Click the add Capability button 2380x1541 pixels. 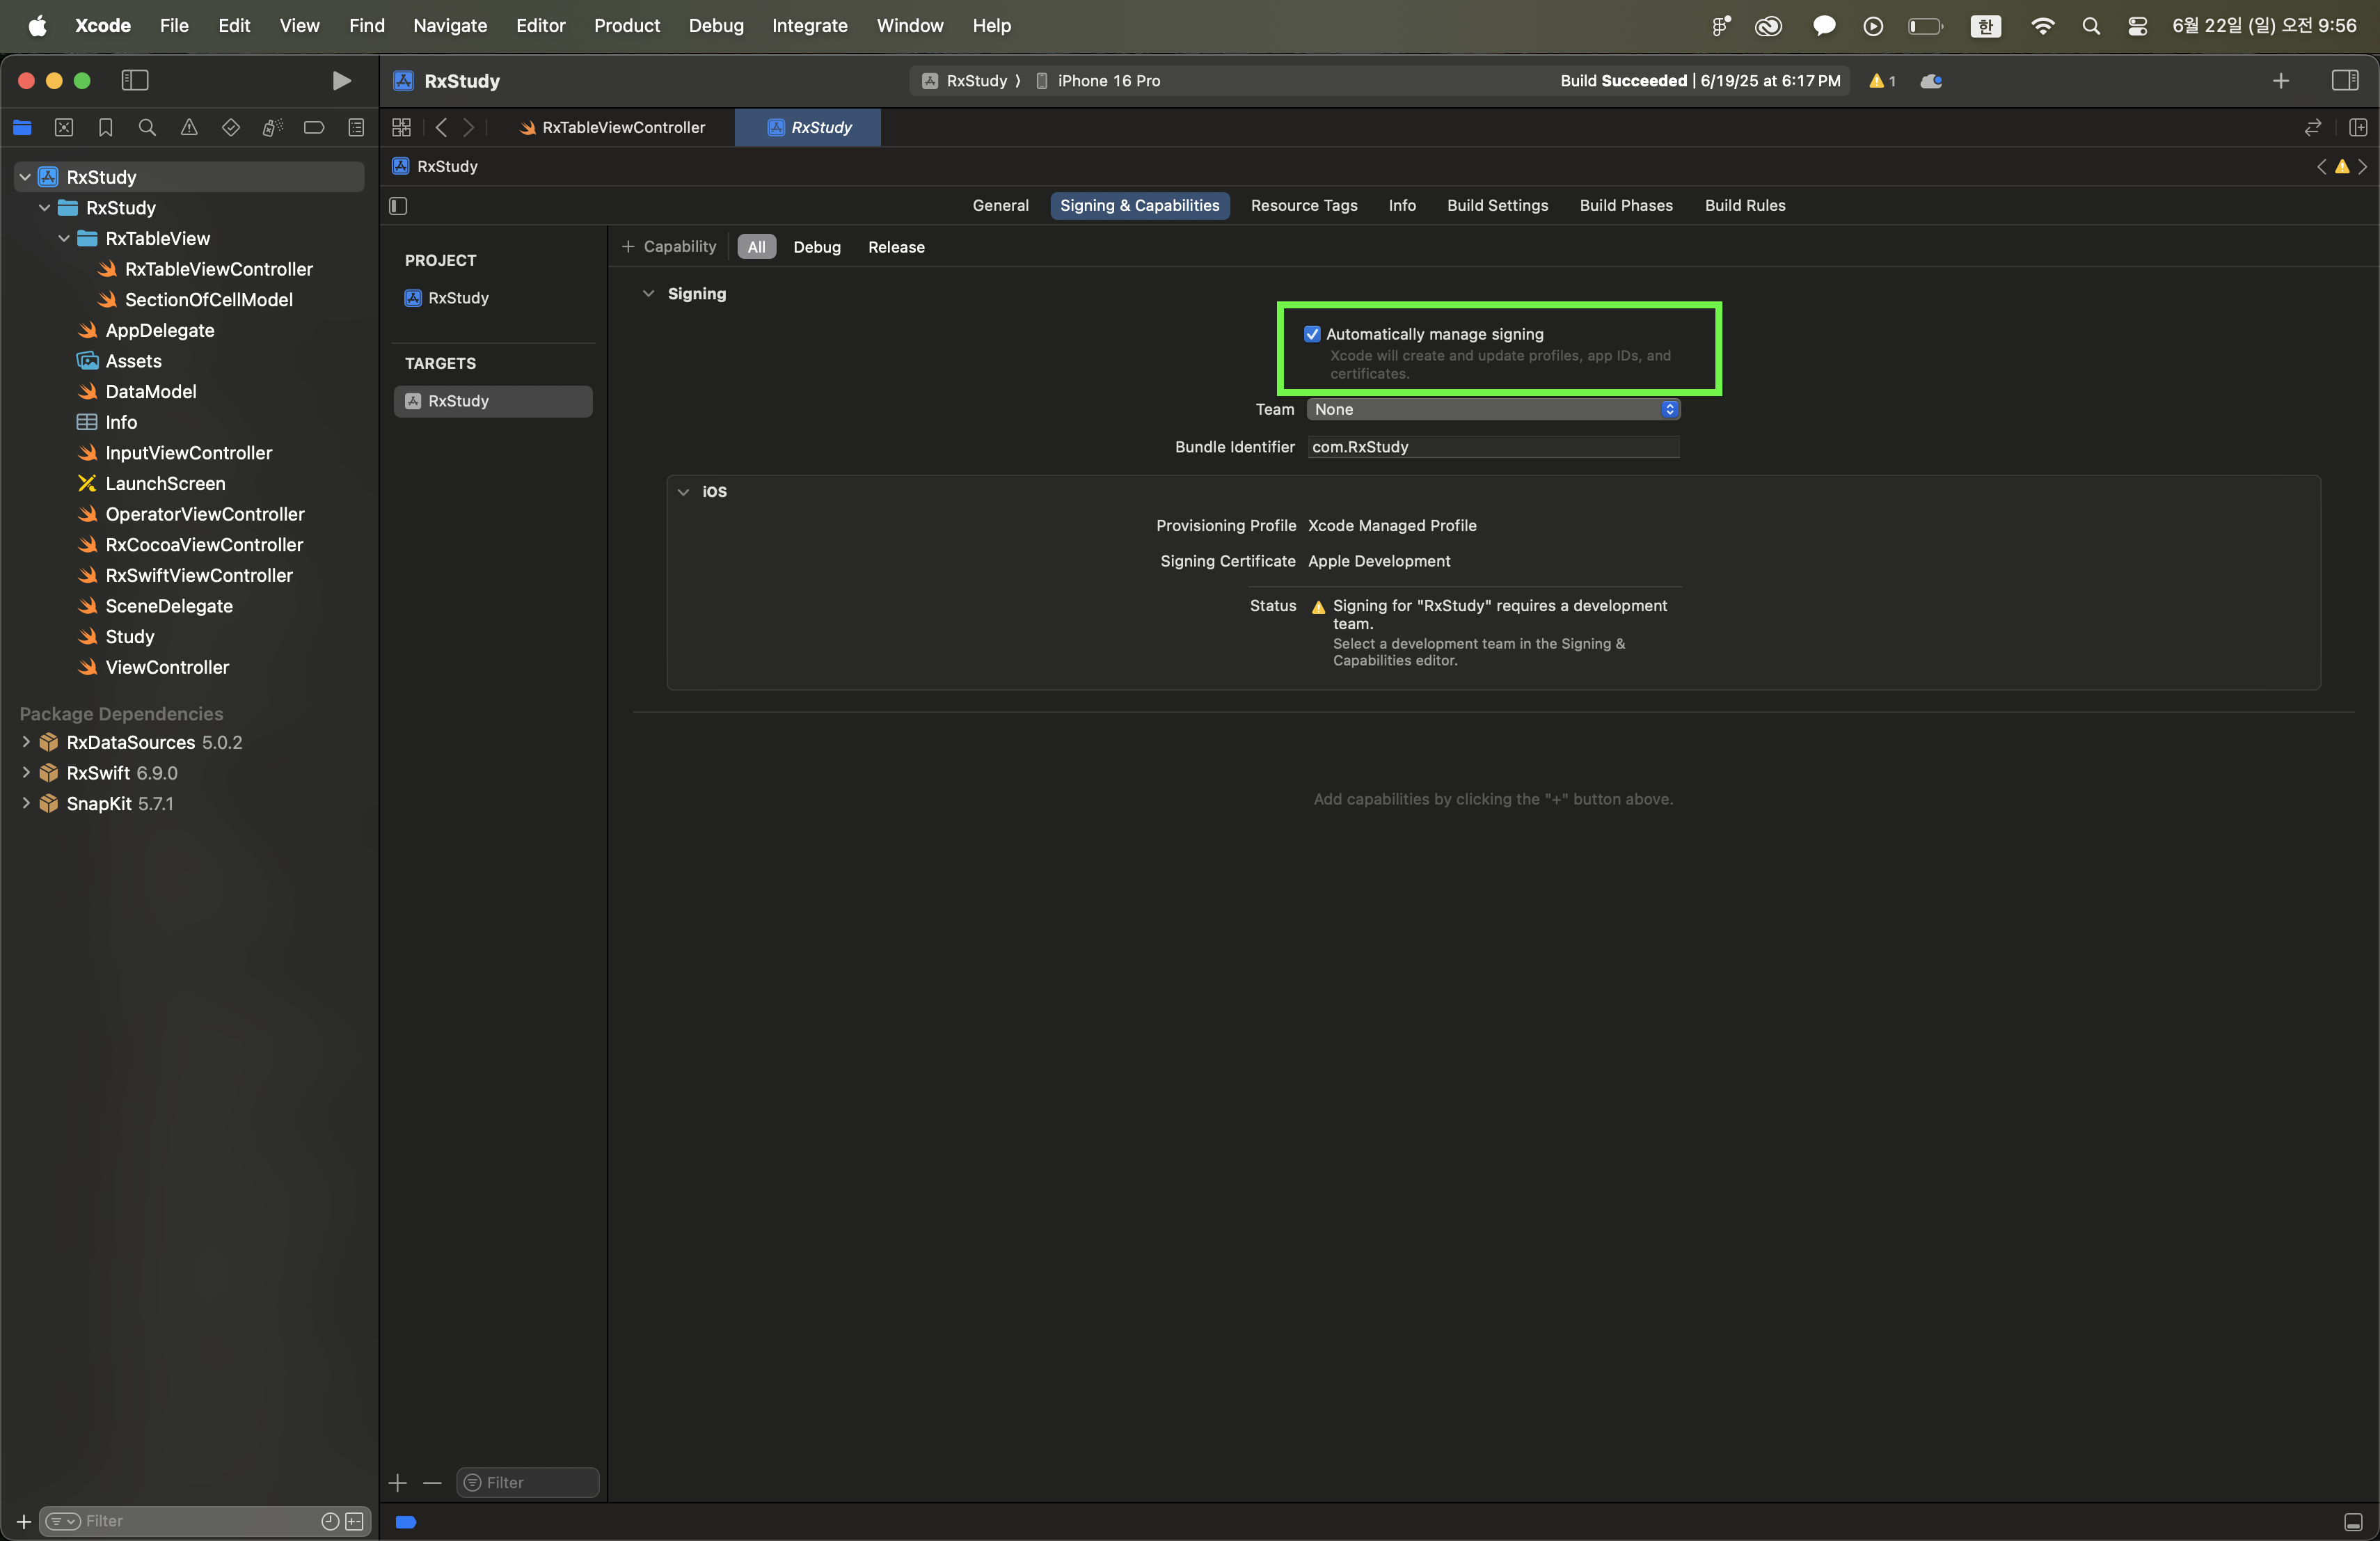(x=669, y=247)
